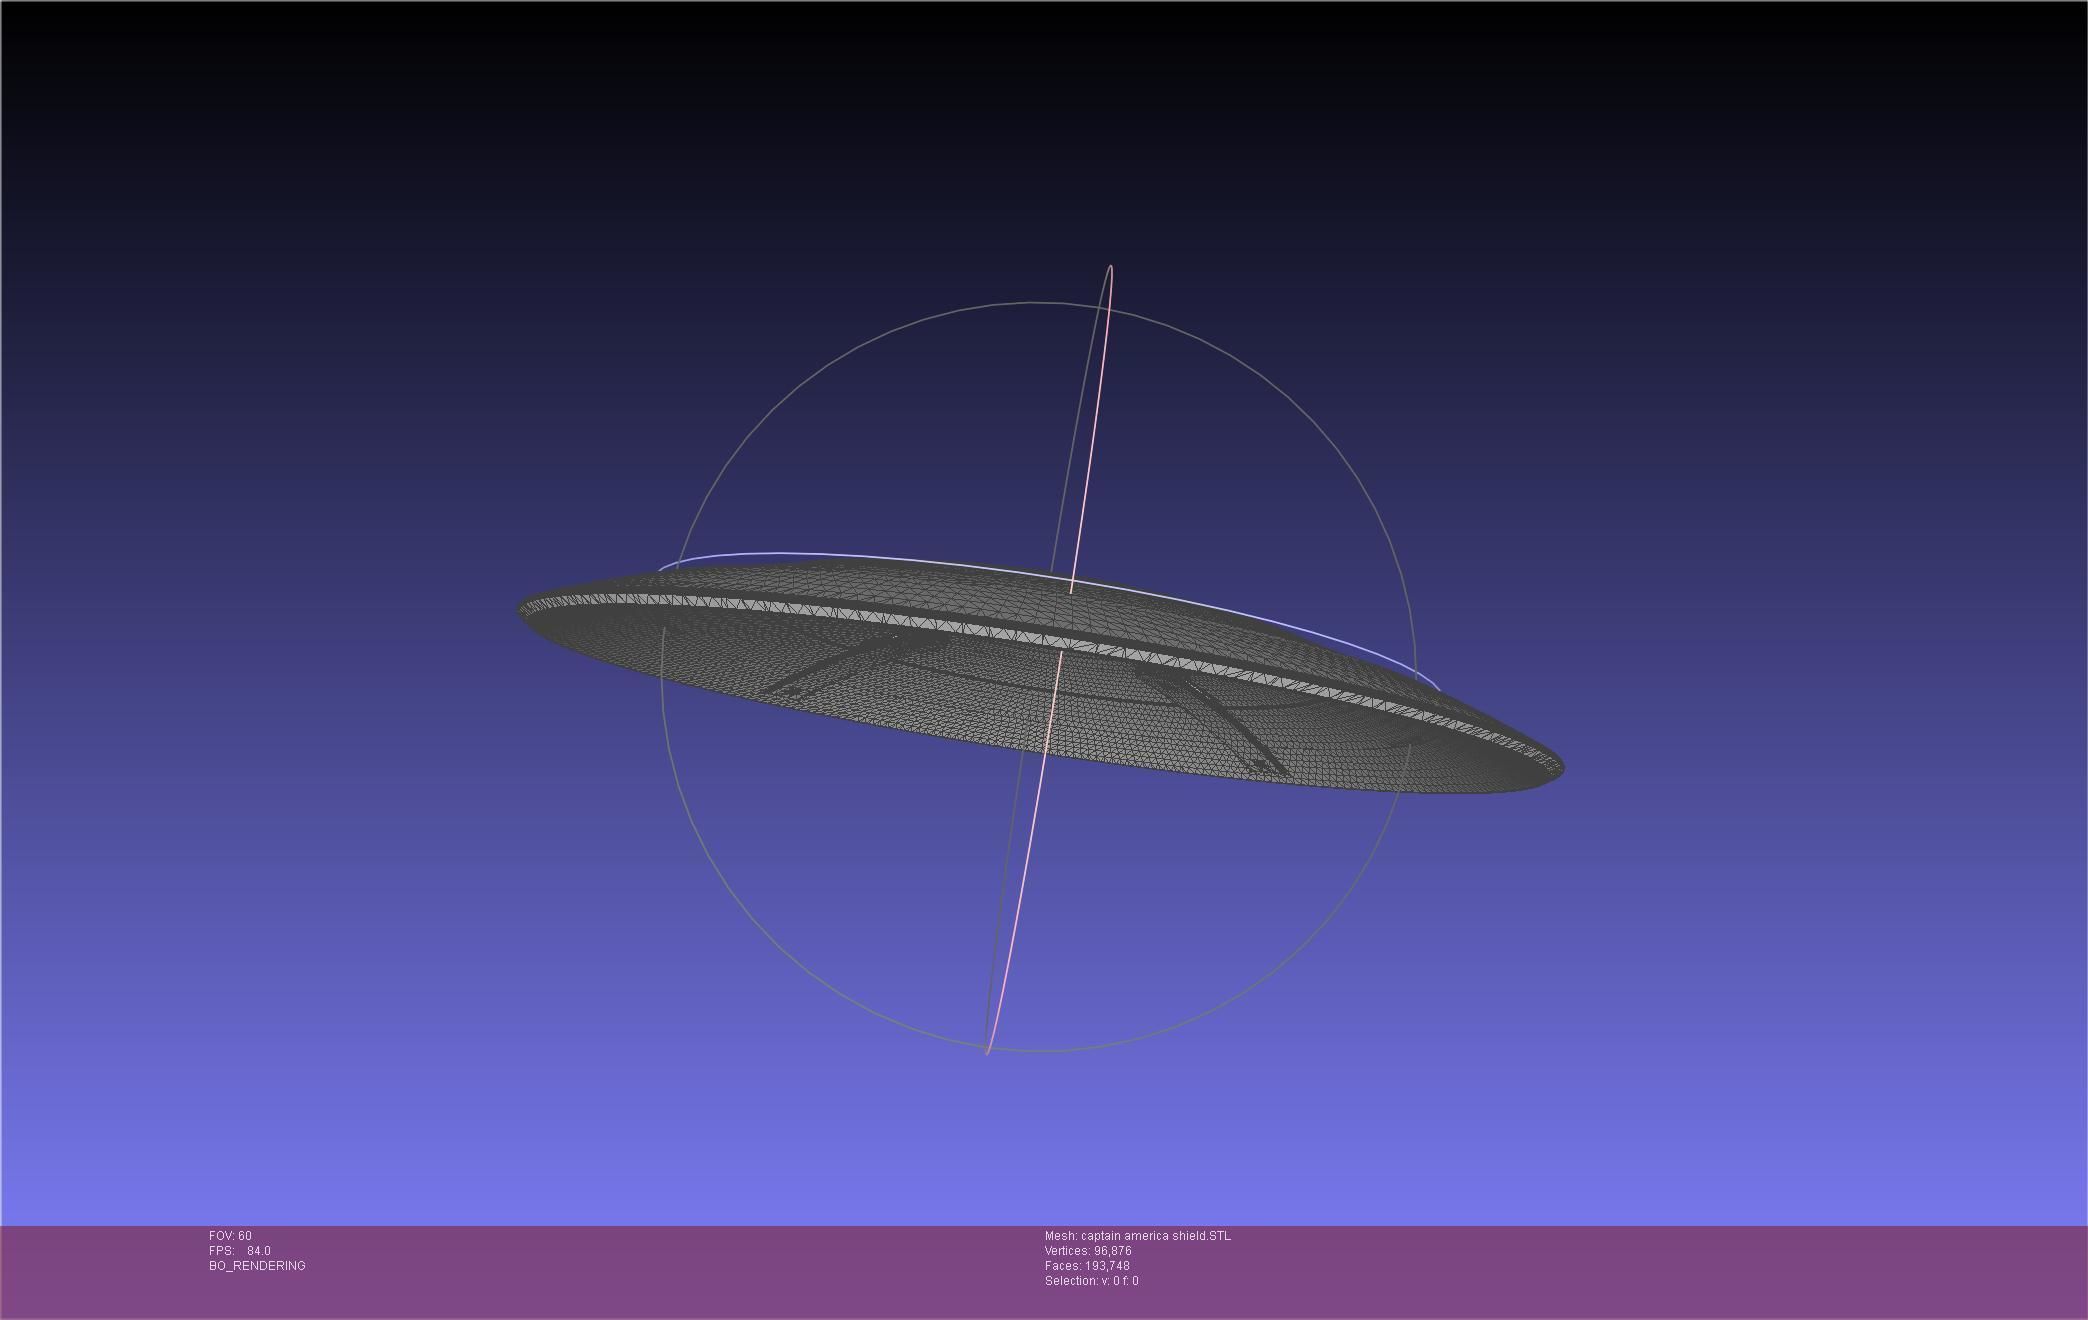Click the grey trackball circle's top edge
The image size is (2088, 1320).
(x=1036, y=302)
